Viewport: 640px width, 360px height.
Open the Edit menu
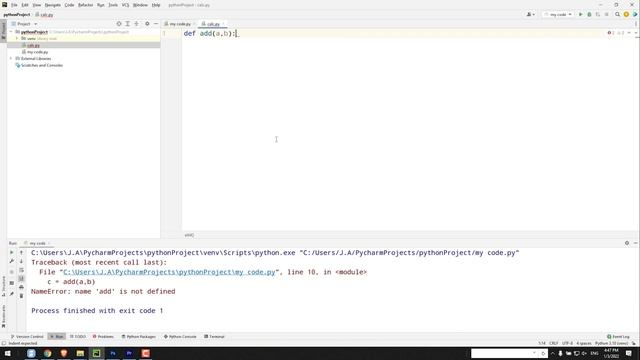click(25, 5)
